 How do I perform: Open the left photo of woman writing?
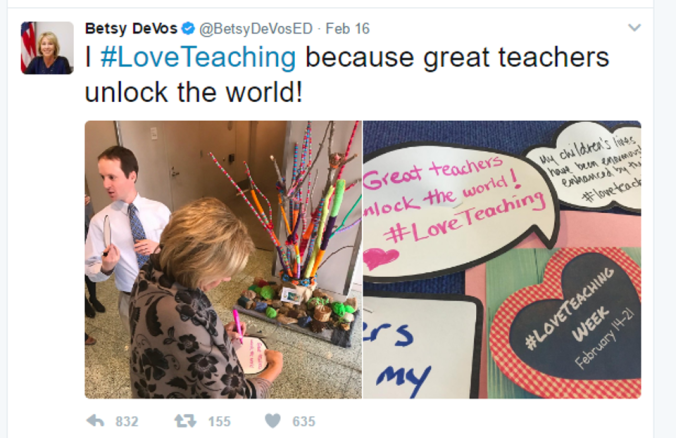(223, 260)
